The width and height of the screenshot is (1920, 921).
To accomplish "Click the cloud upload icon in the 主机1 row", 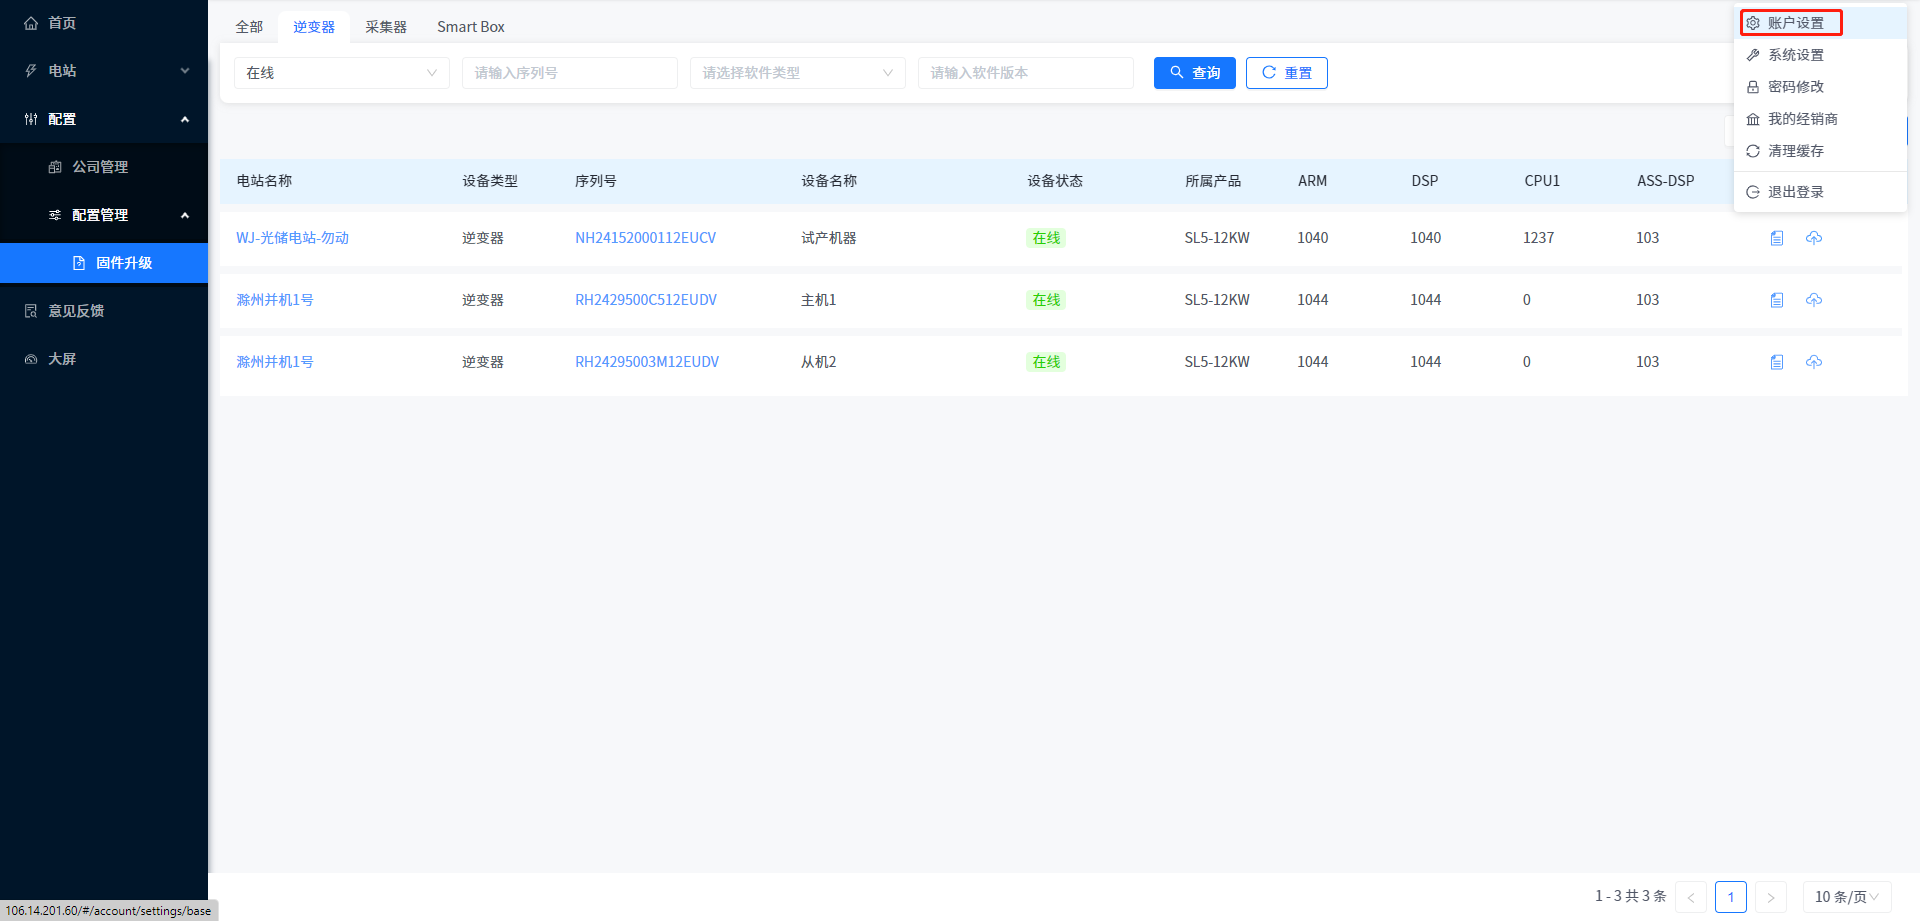I will (1814, 300).
